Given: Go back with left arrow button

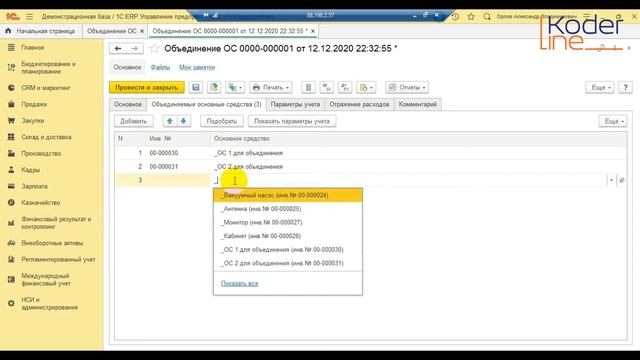Looking at the screenshot, I should [x=118, y=49].
